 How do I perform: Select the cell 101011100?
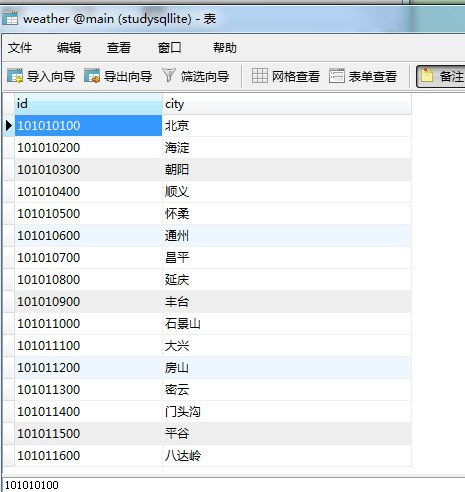tap(88, 346)
